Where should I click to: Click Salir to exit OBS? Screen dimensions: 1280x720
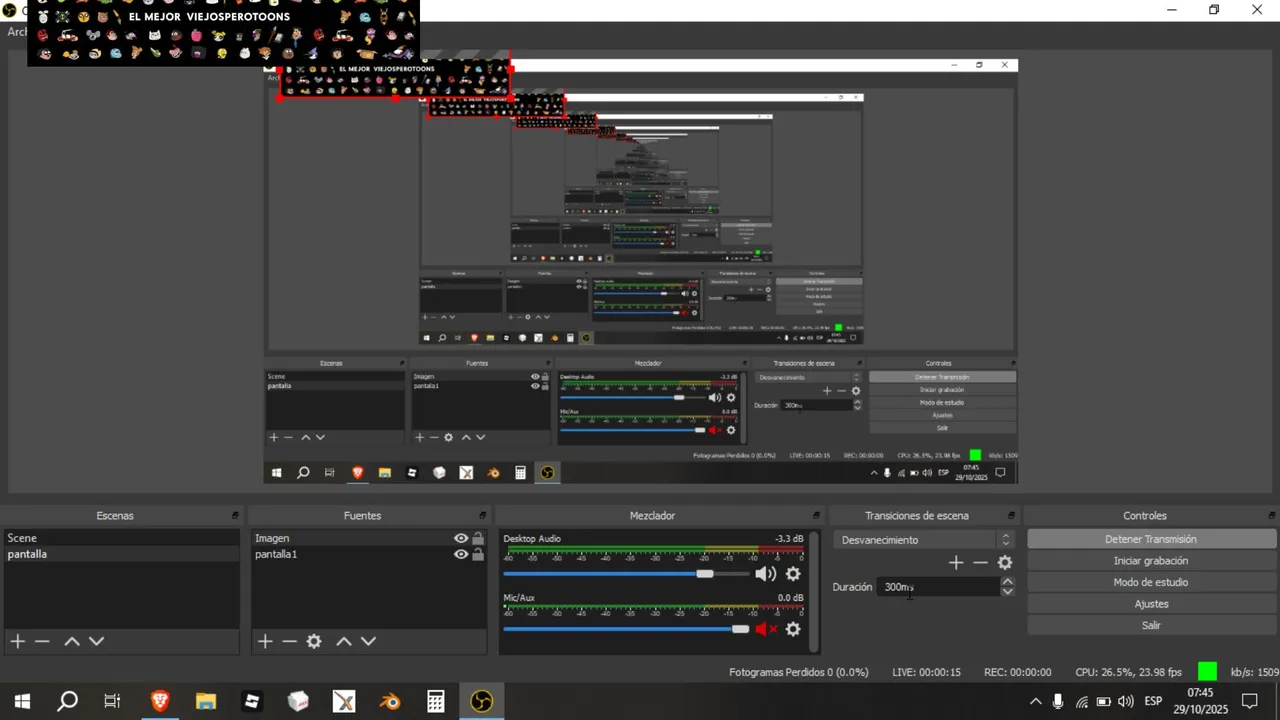[1151, 625]
